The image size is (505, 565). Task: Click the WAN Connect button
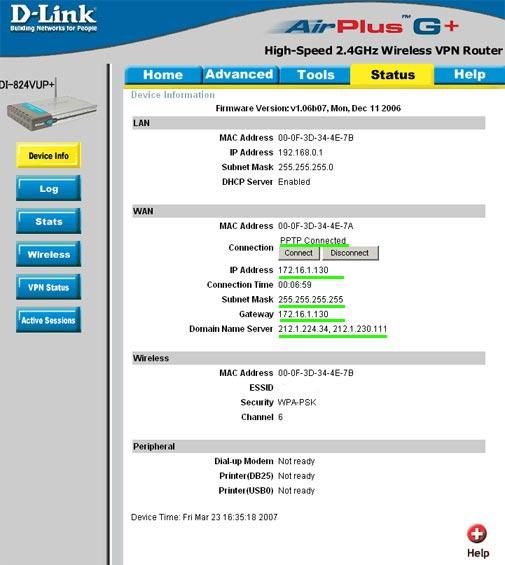coord(299,253)
